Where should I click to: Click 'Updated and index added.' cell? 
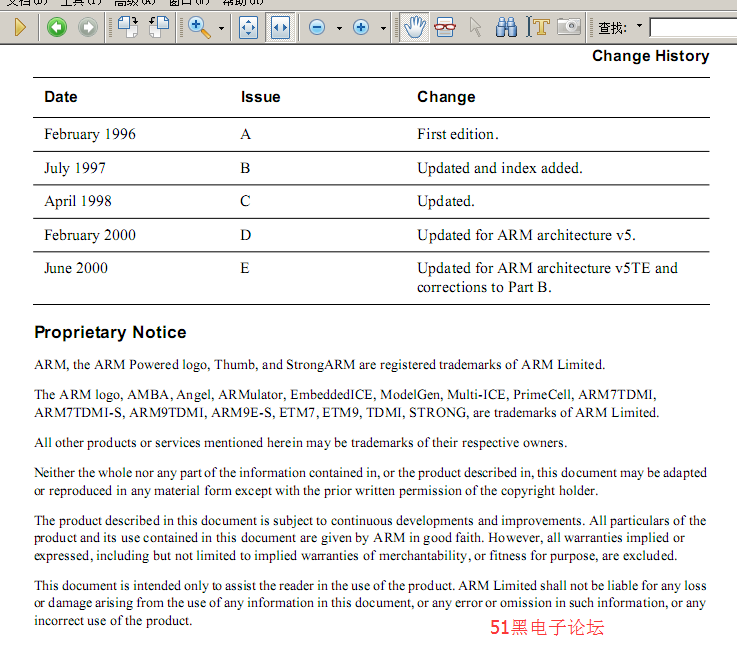tap(500, 168)
